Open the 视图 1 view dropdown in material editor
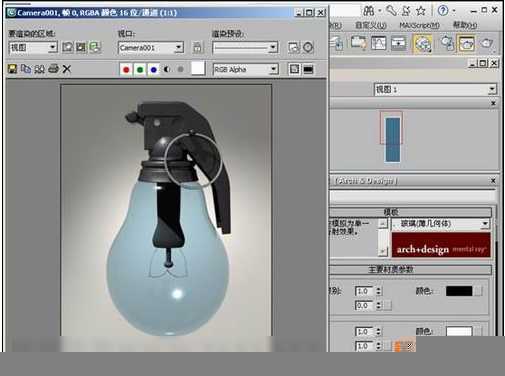Viewport: 505px width, 376px height. 435,89
